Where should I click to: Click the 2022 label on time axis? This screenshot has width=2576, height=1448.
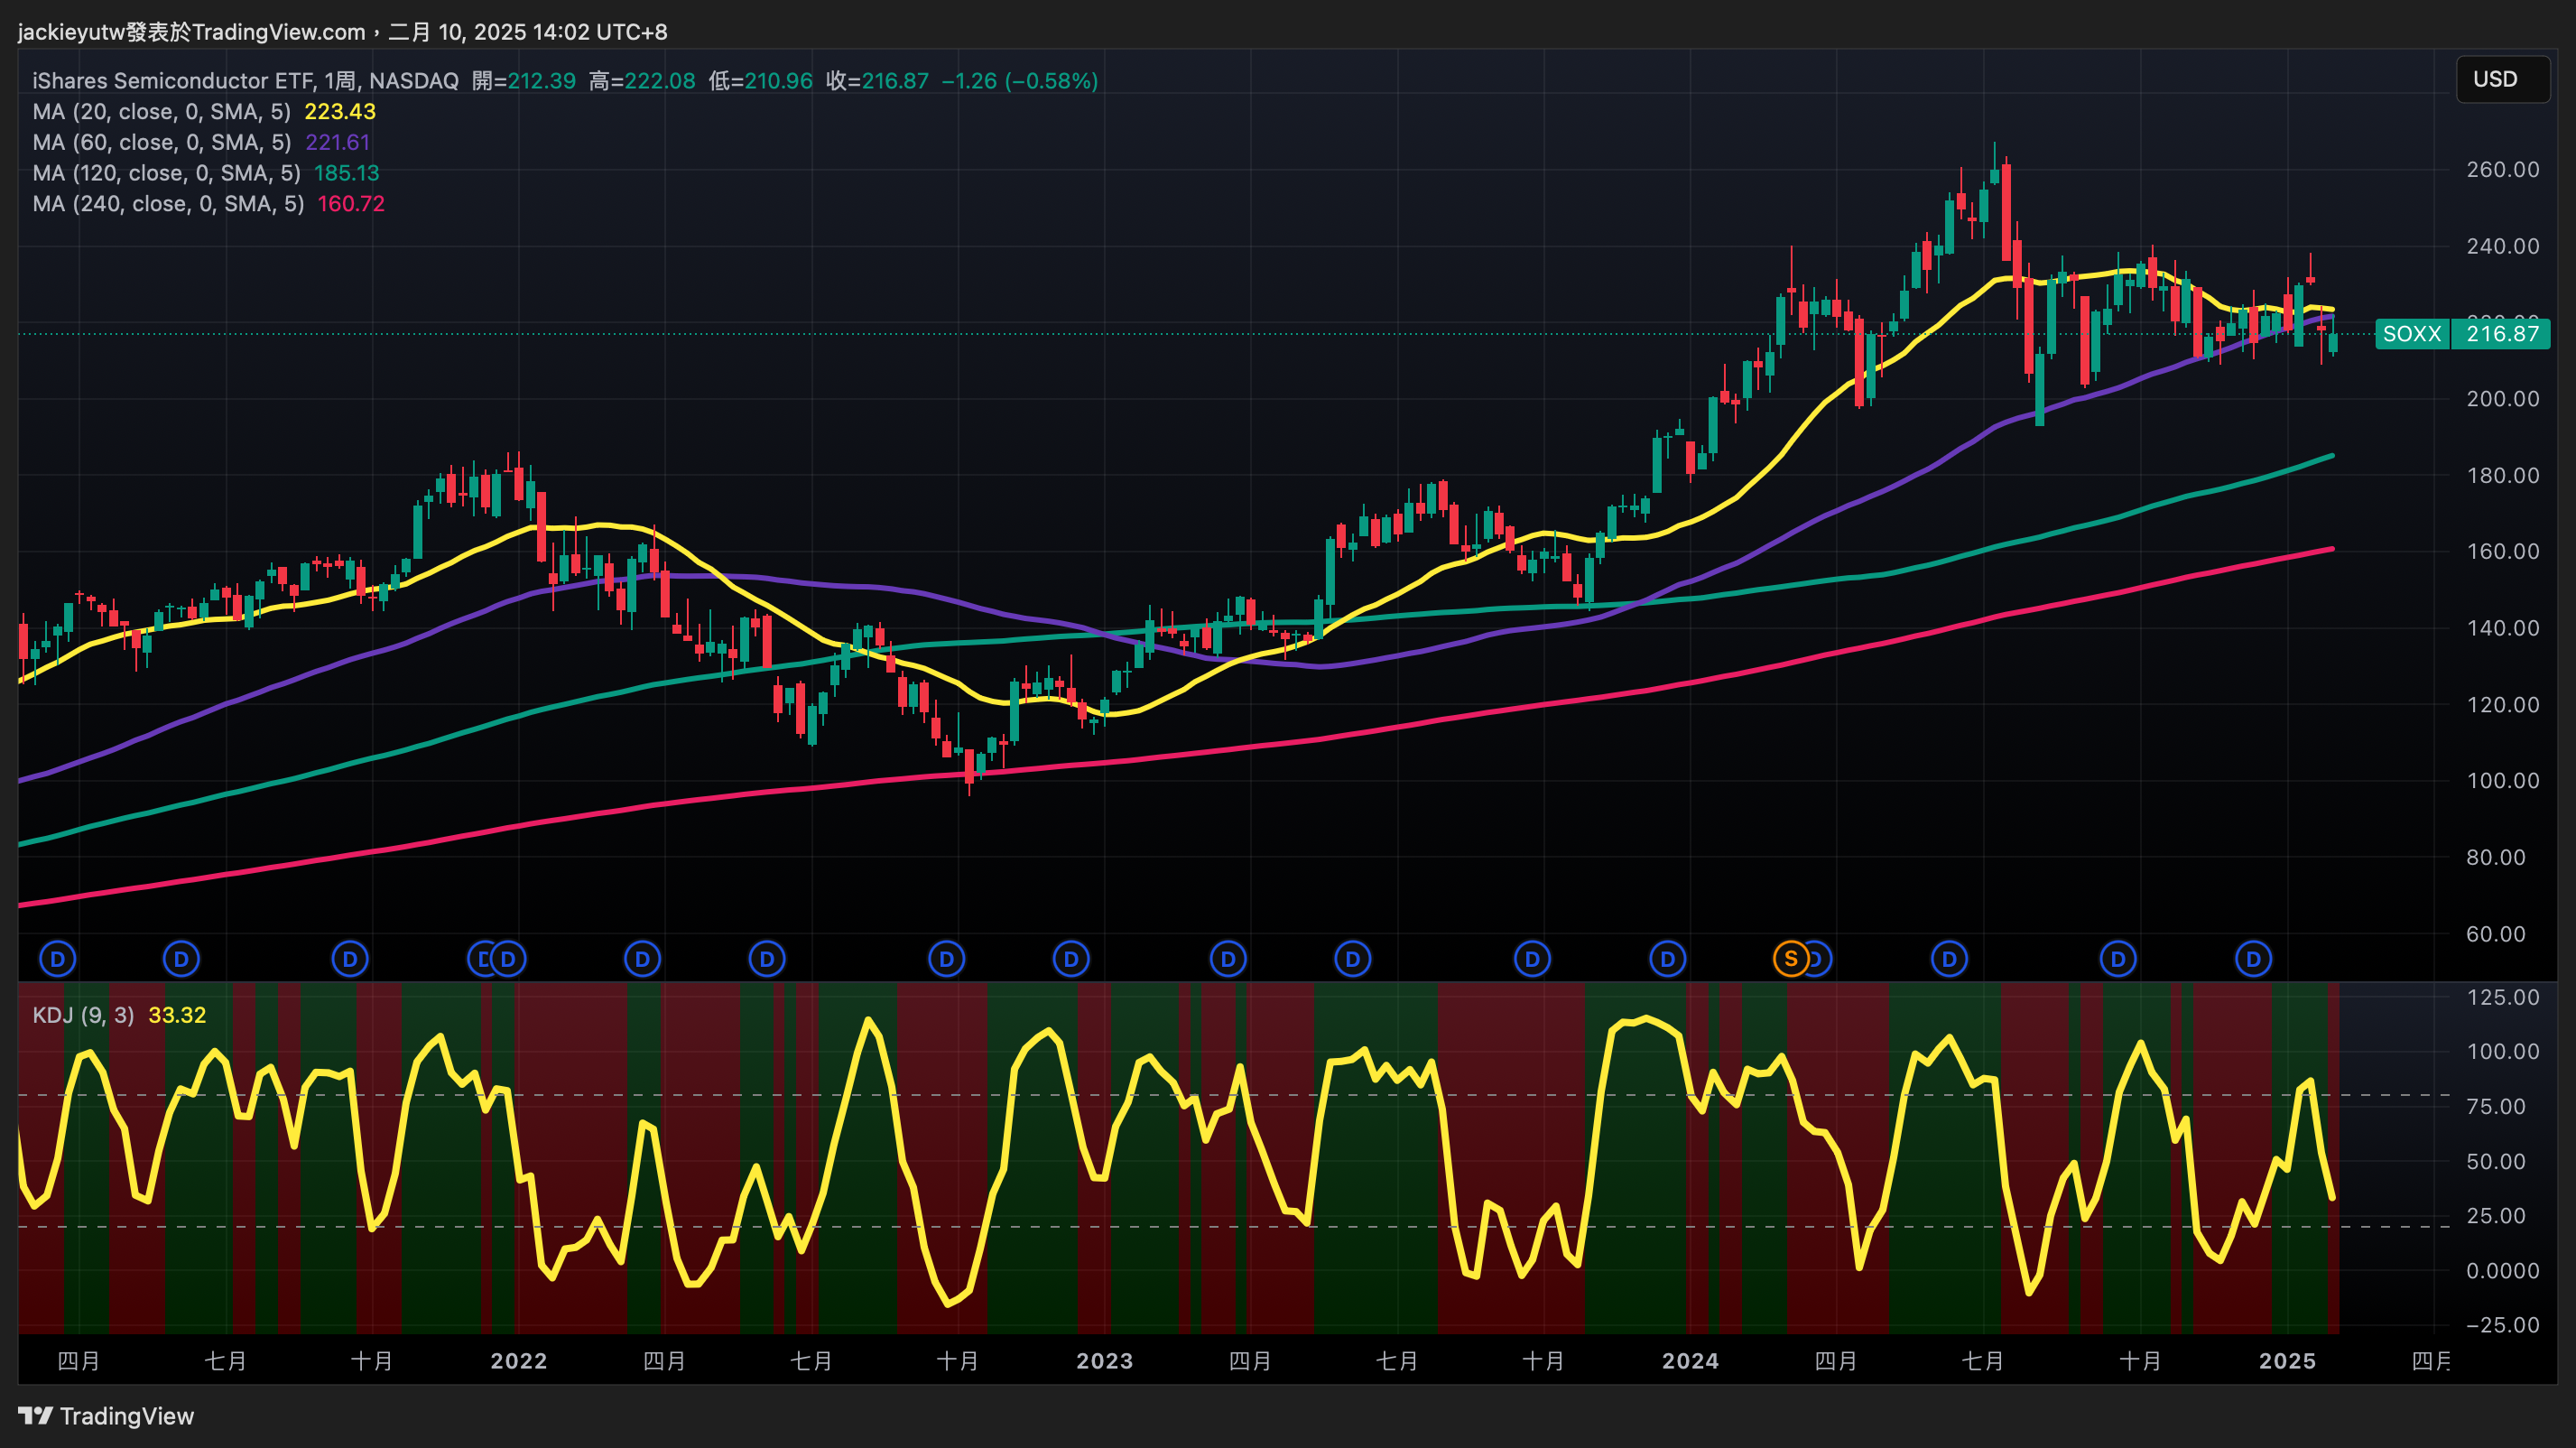[518, 1361]
